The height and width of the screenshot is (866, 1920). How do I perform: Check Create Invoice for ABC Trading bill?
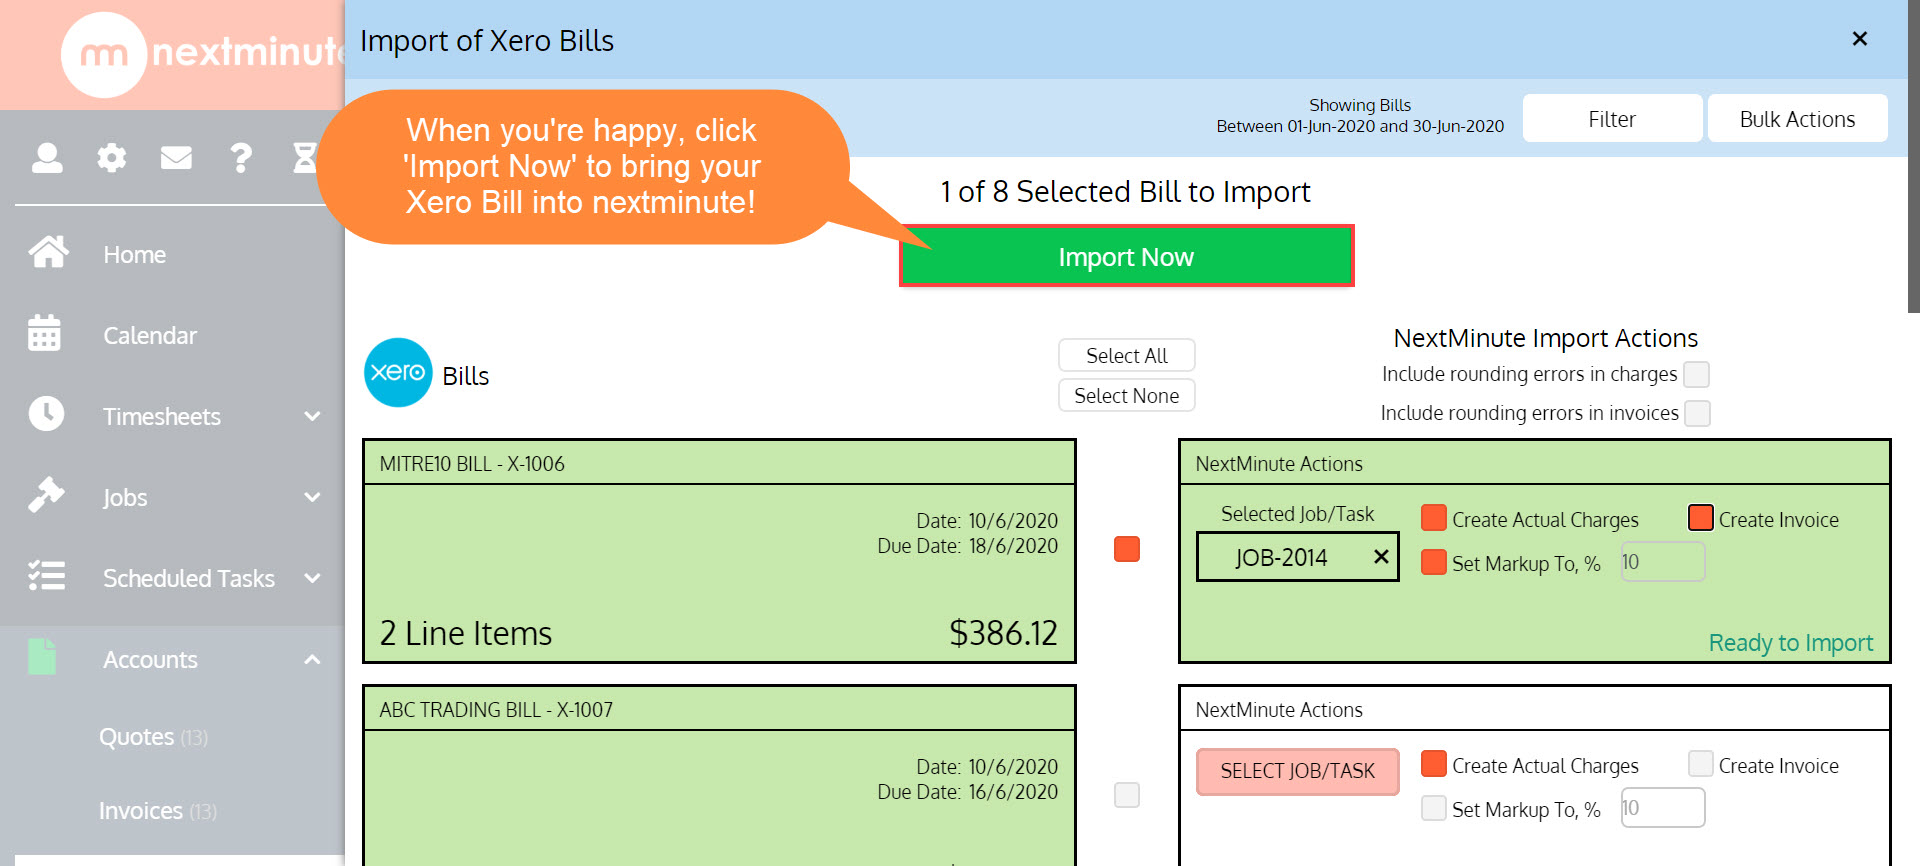coord(1701,764)
